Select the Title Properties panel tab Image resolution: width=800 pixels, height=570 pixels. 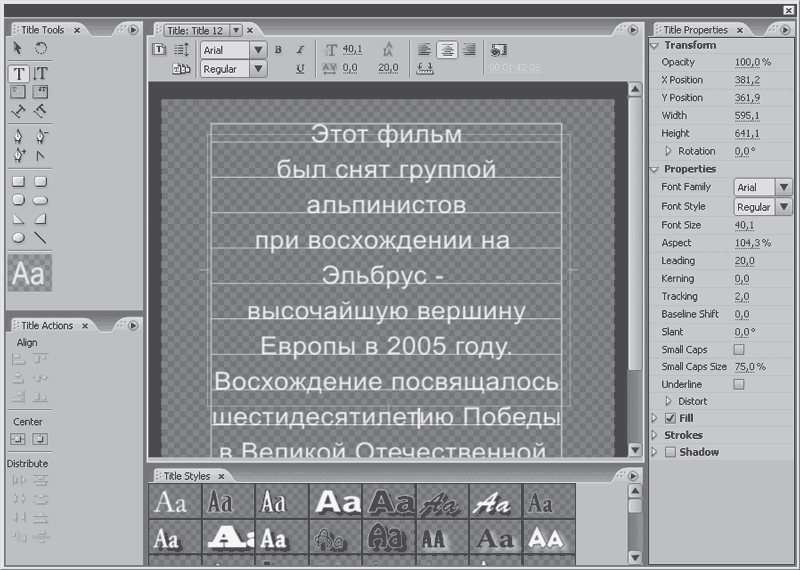click(695, 30)
